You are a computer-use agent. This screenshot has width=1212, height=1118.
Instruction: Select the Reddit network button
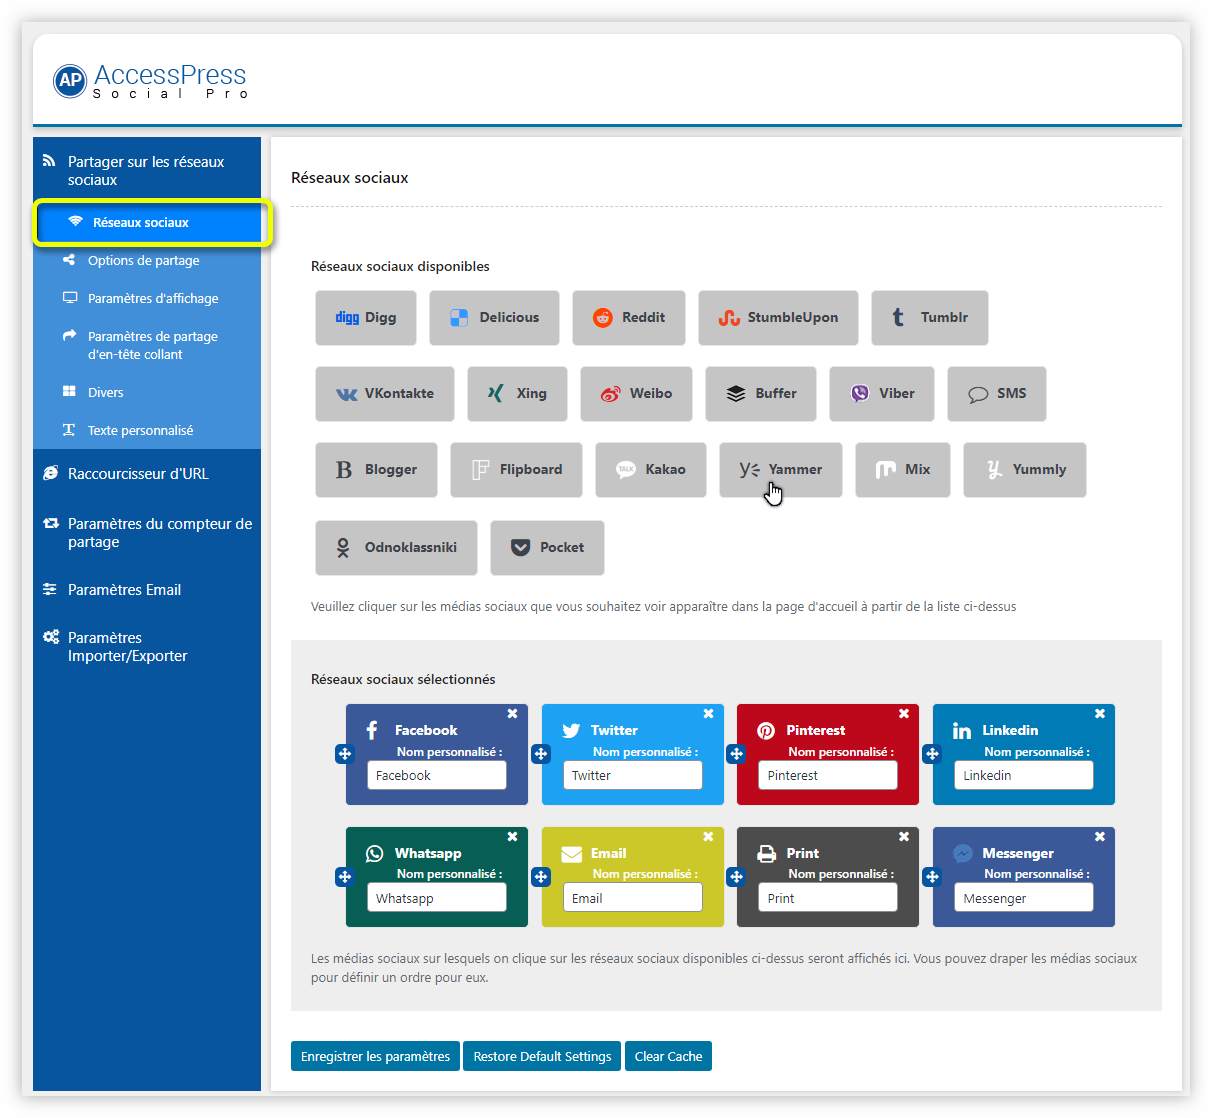(629, 318)
